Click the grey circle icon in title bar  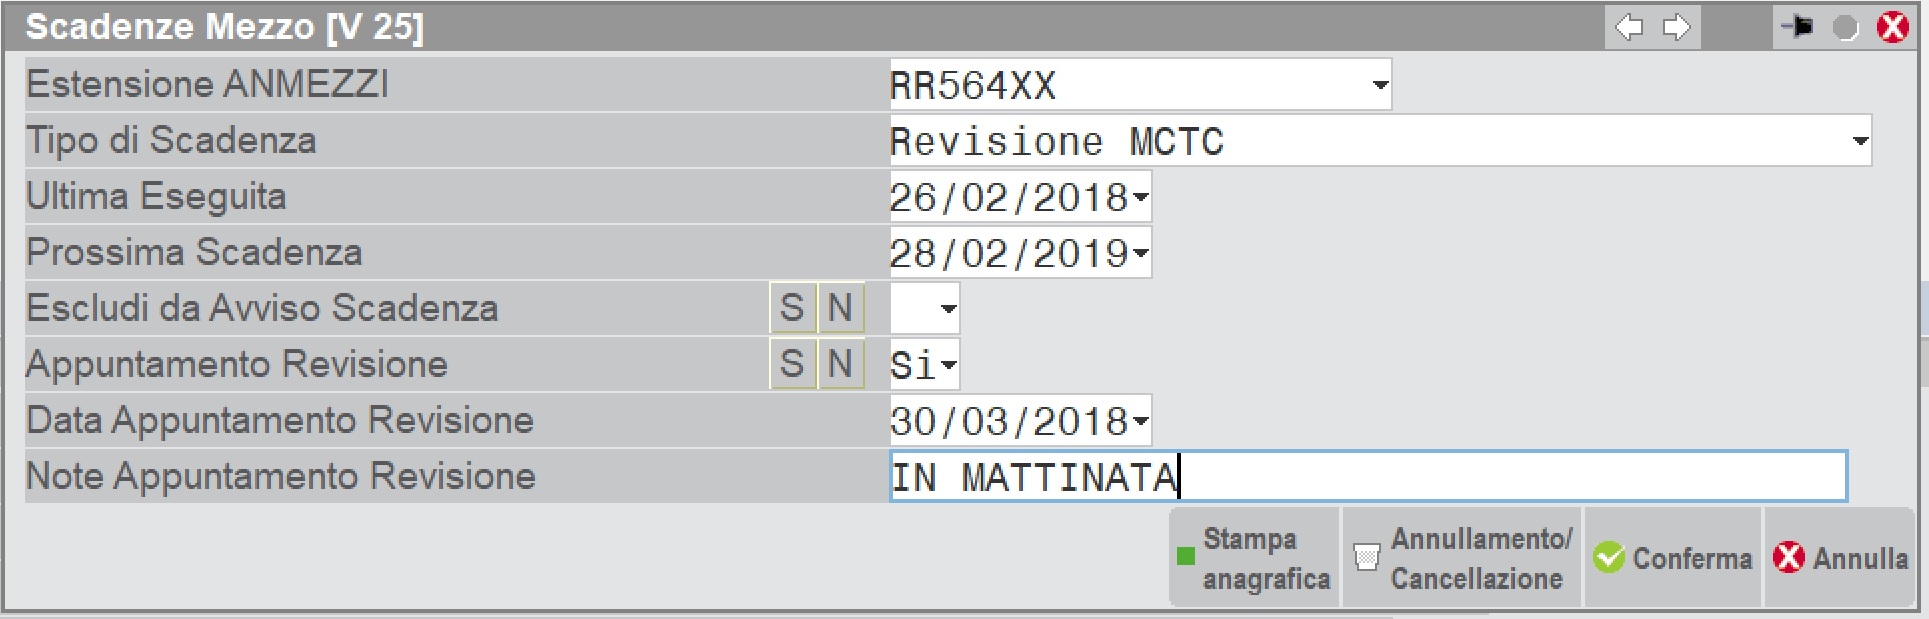[1845, 27]
